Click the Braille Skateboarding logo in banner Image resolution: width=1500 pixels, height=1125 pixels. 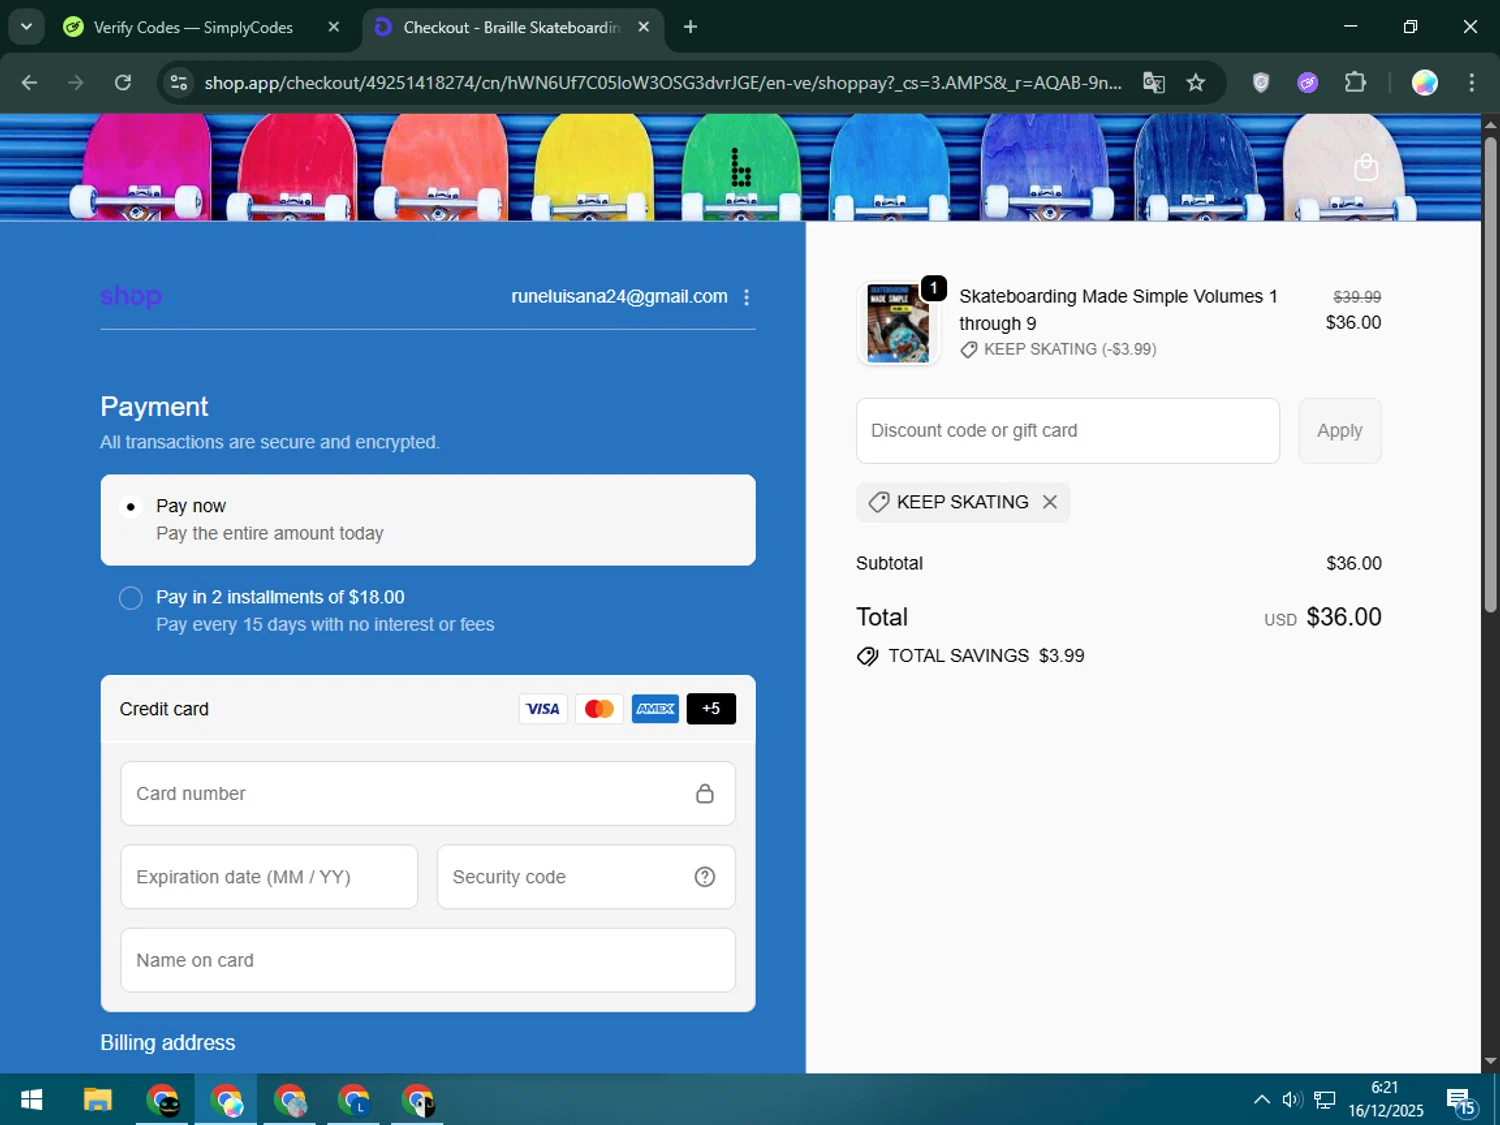(x=740, y=168)
